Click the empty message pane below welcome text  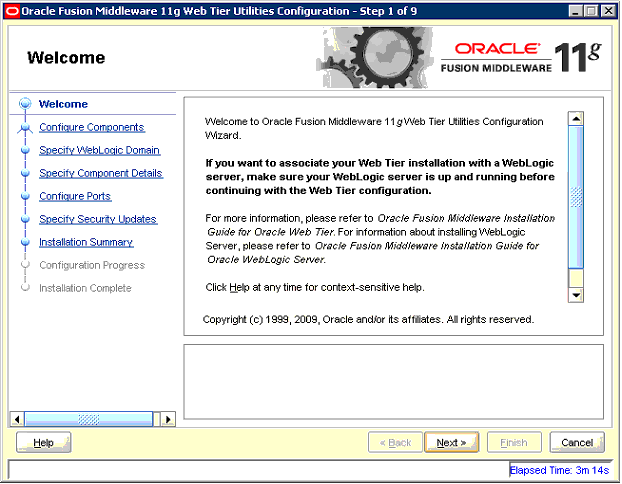coord(394,382)
